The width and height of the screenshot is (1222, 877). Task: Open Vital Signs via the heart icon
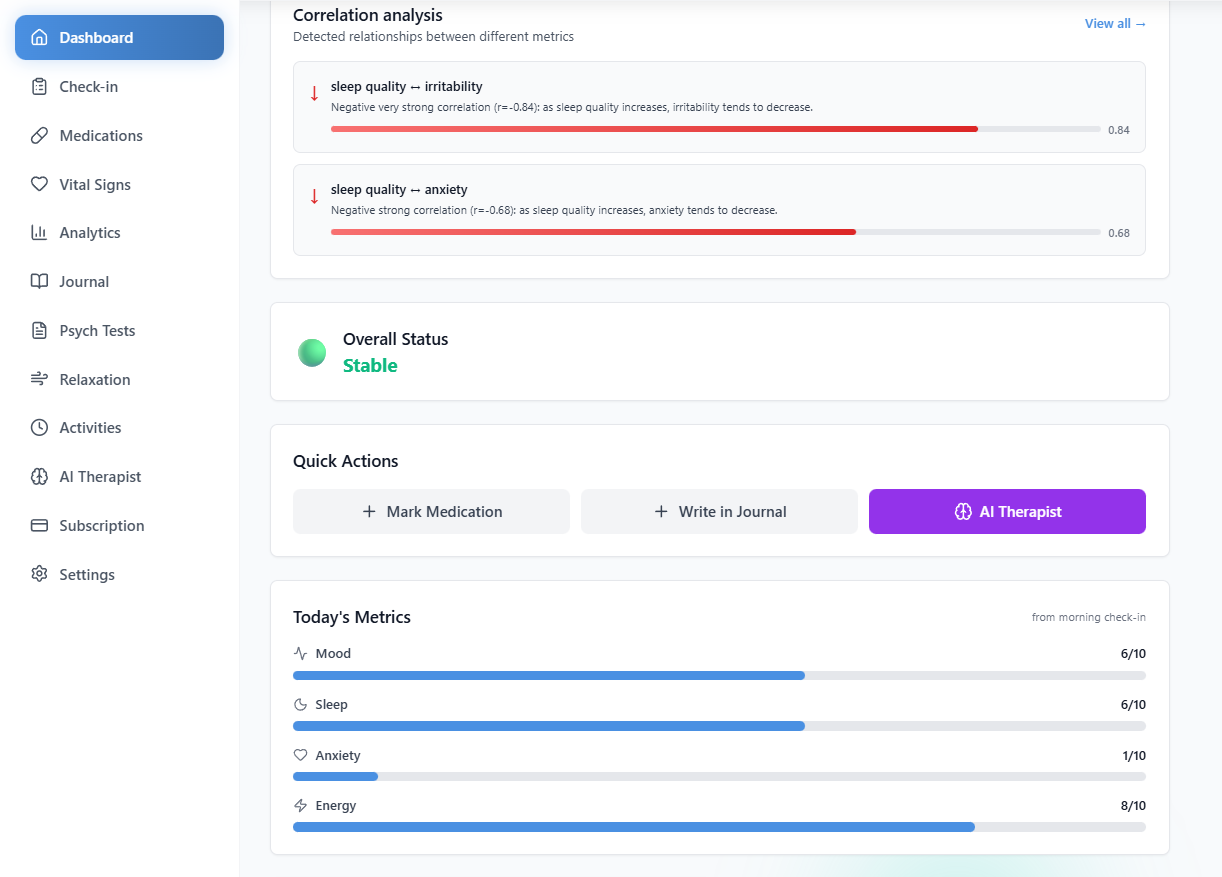(x=38, y=184)
